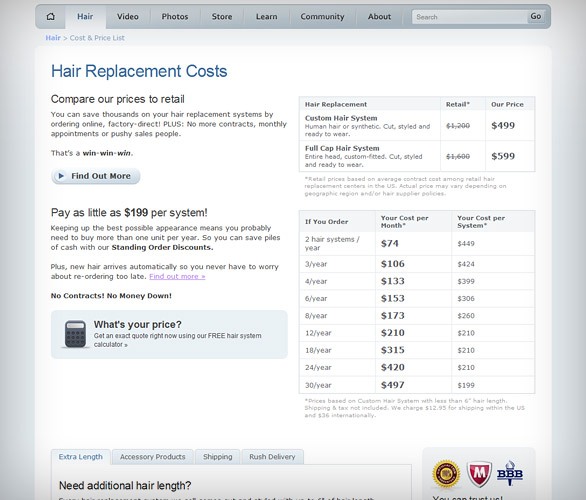
Task: Click the 12/year row label
Action: click(x=318, y=333)
